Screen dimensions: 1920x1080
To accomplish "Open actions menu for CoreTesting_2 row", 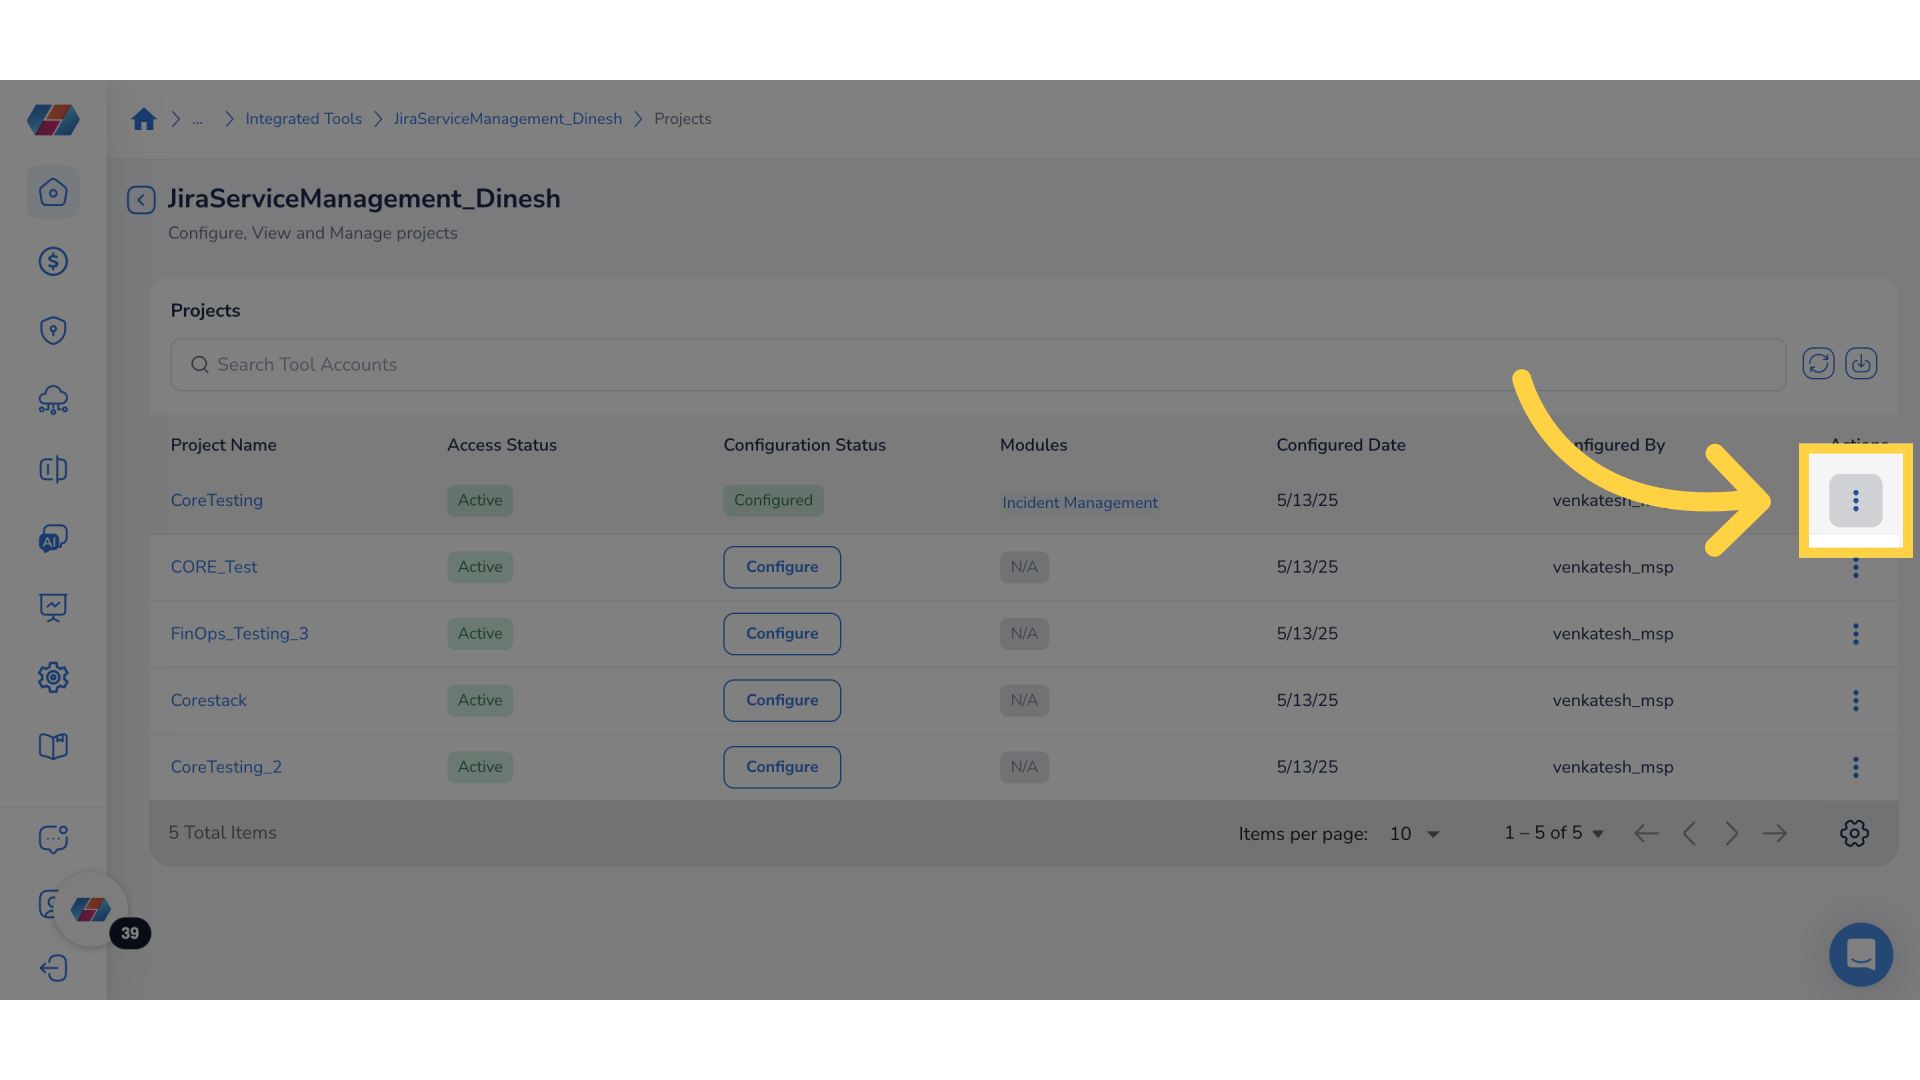I will pos(1855,767).
